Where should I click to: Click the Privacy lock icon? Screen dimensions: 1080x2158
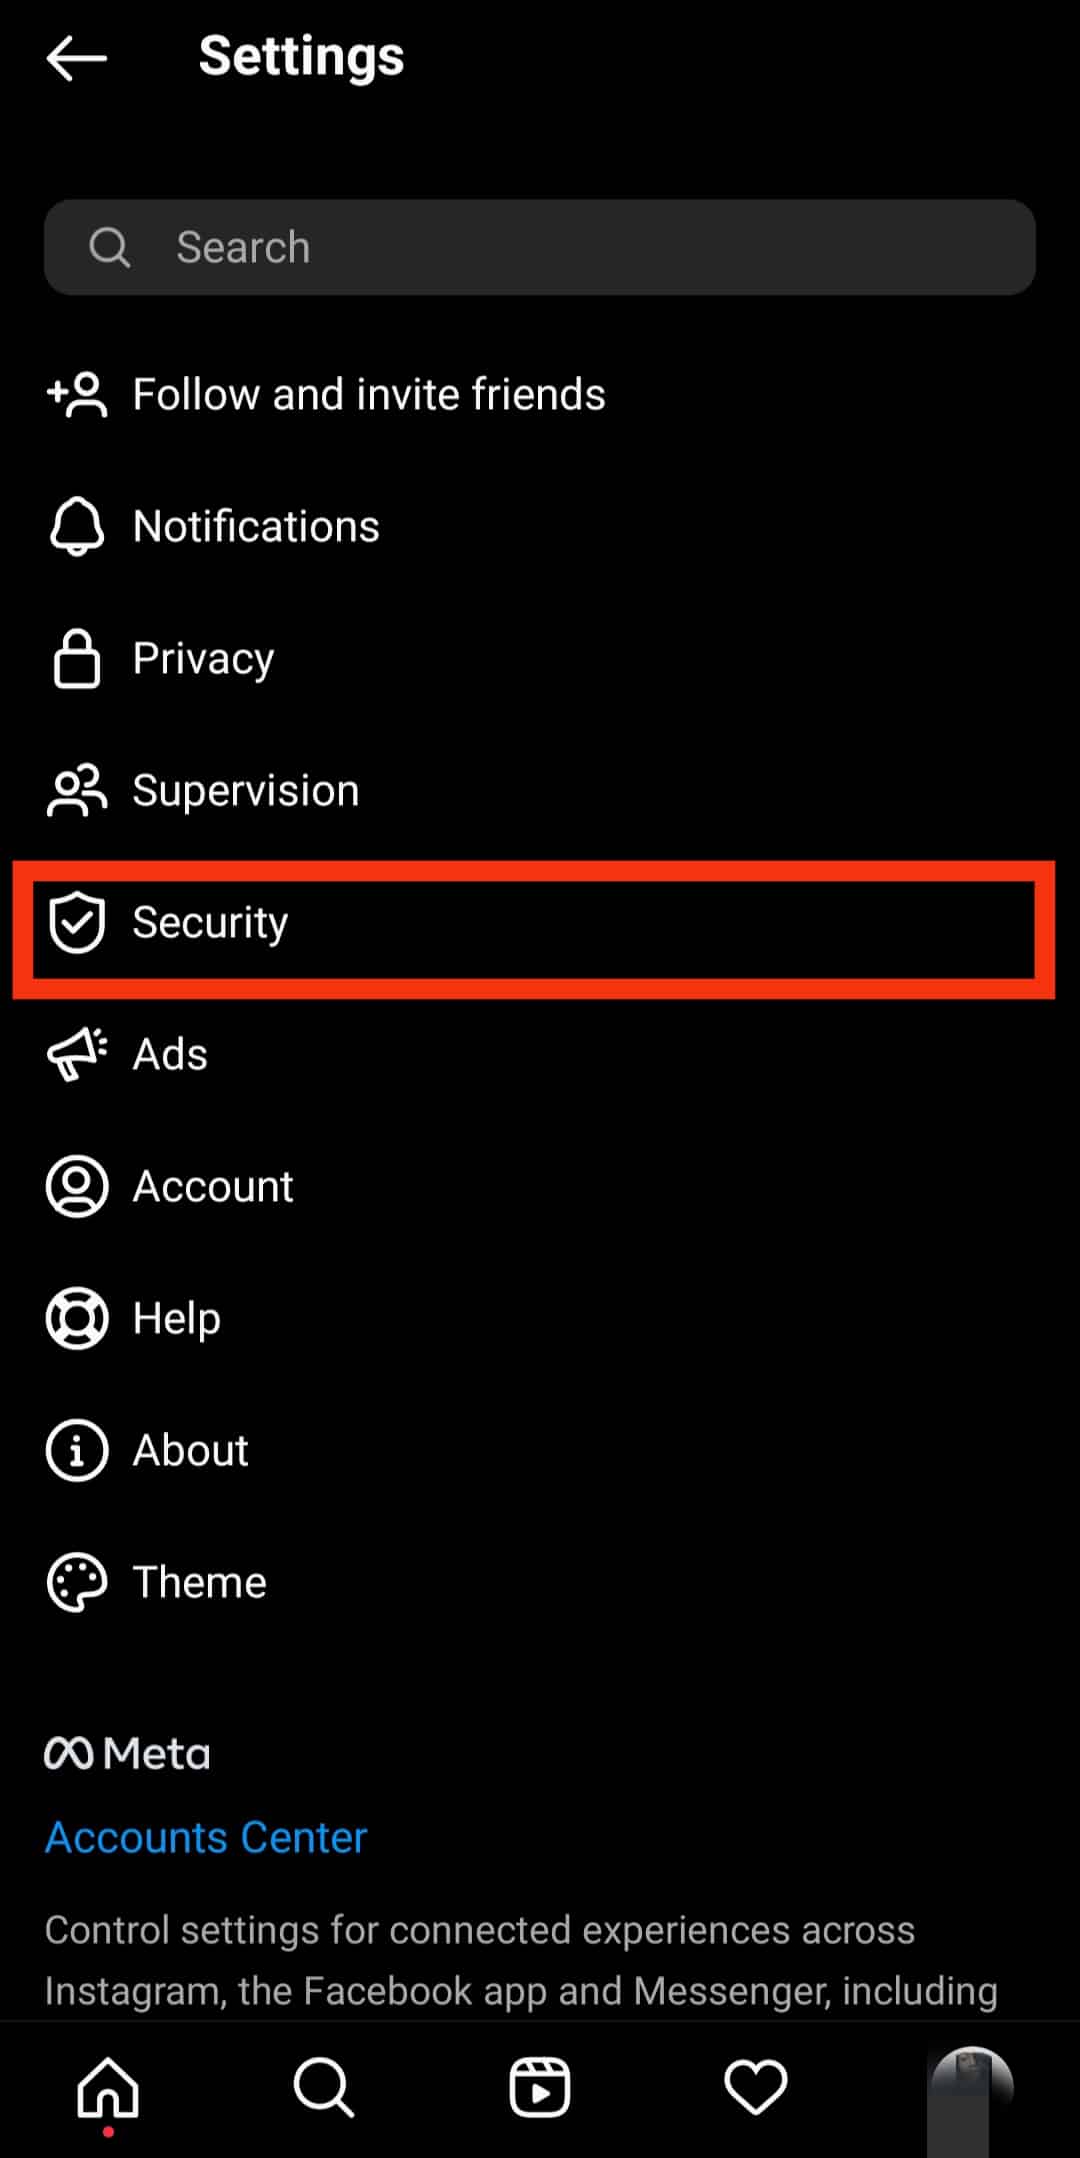77,658
